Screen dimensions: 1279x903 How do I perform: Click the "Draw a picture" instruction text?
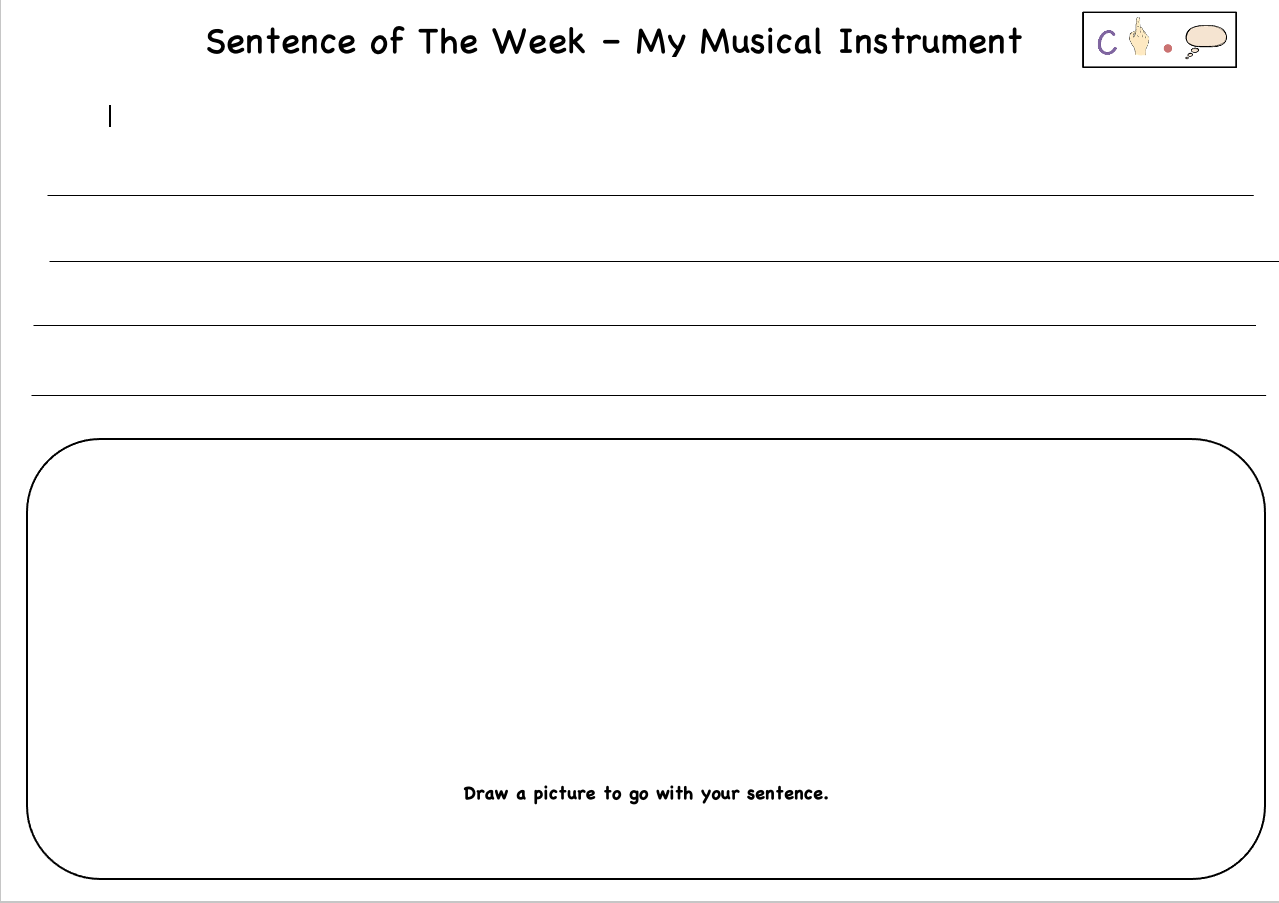tap(646, 793)
